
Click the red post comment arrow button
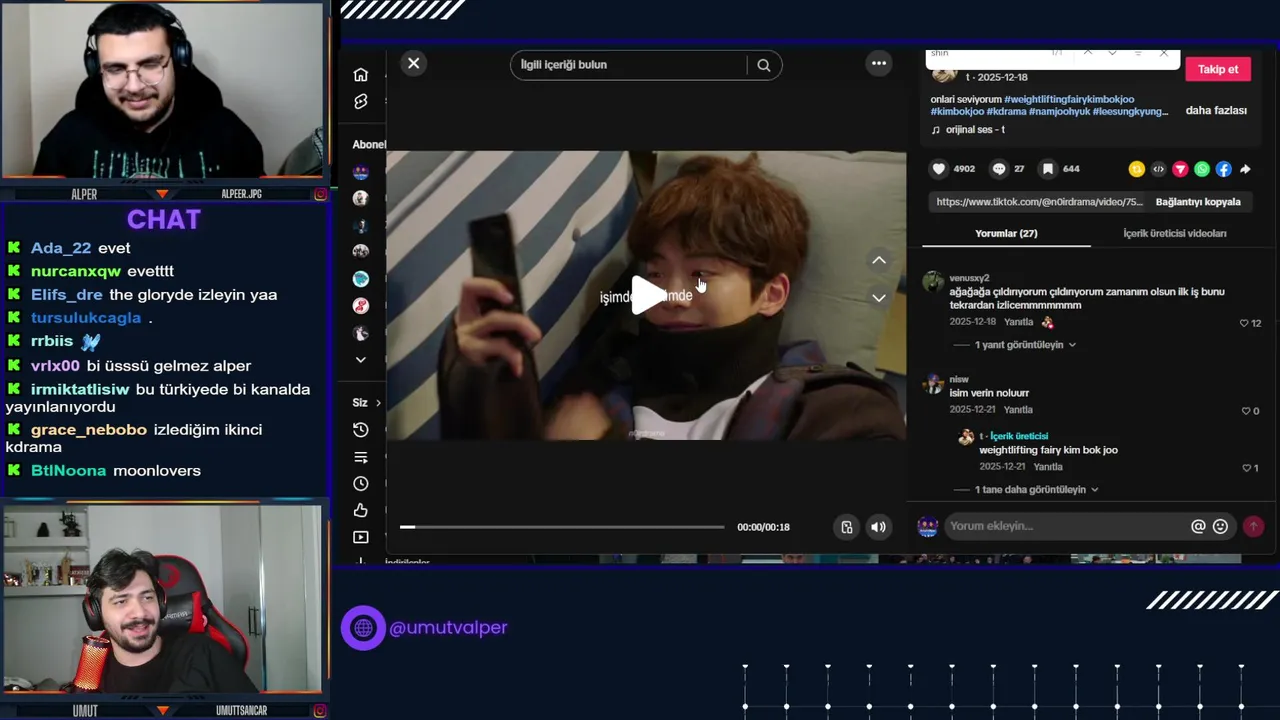click(x=1253, y=526)
